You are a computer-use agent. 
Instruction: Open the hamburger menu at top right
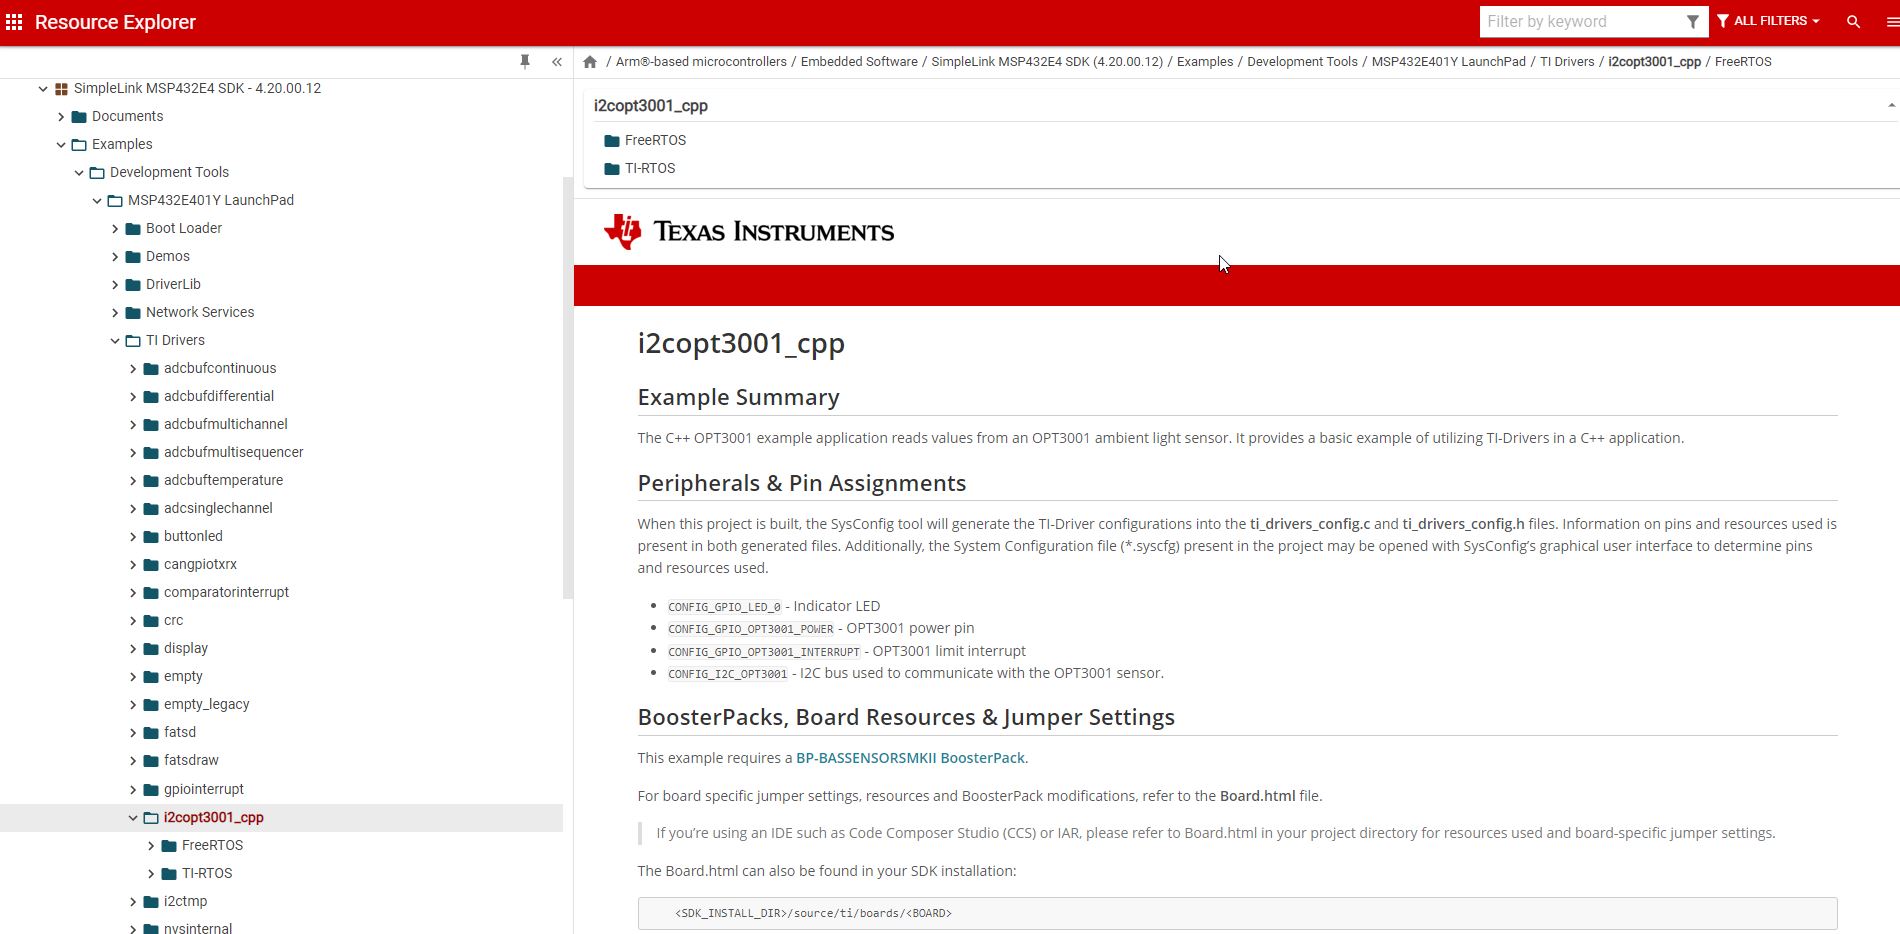click(x=1891, y=22)
